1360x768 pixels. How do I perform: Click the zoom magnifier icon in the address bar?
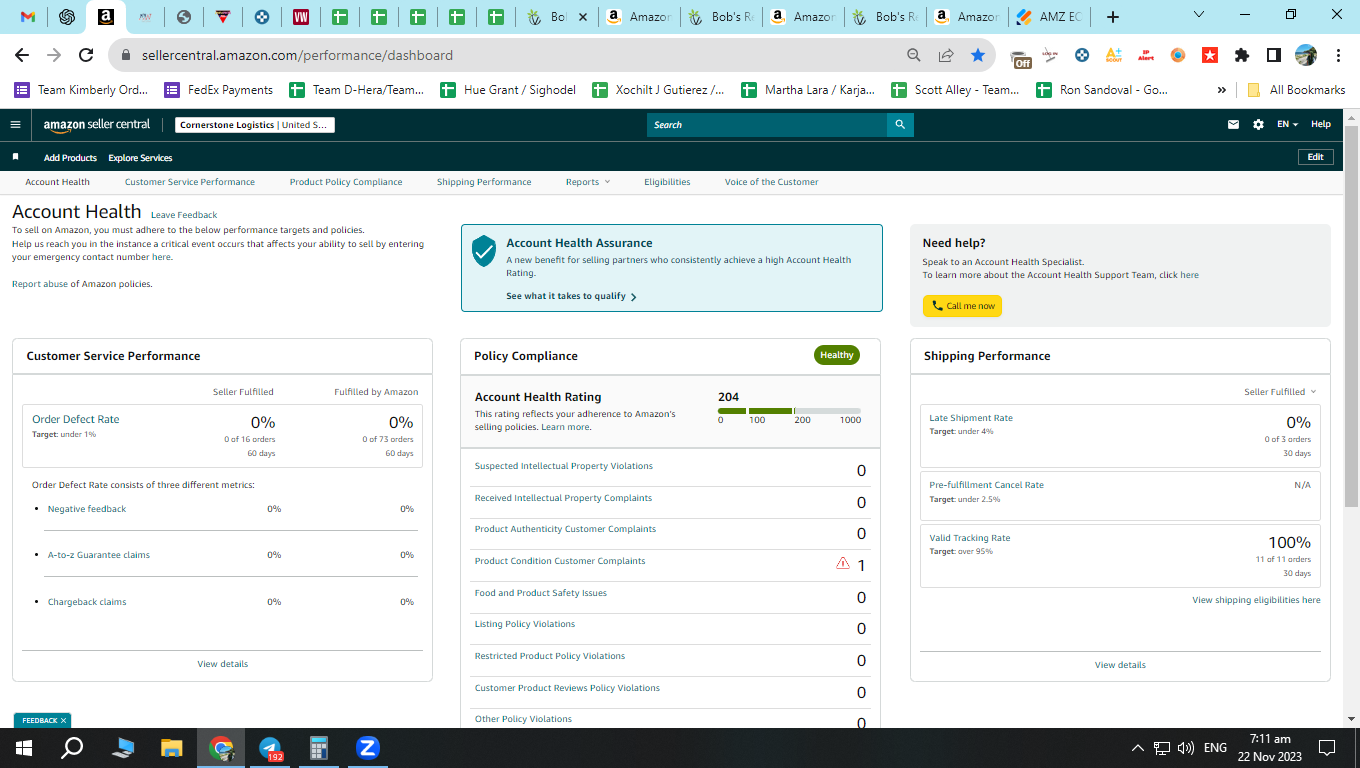pyautogui.click(x=913, y=55)
